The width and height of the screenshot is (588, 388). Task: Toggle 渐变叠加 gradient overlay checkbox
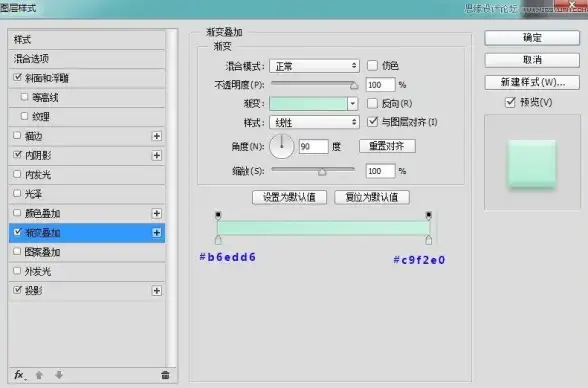[x=17, y=232]
